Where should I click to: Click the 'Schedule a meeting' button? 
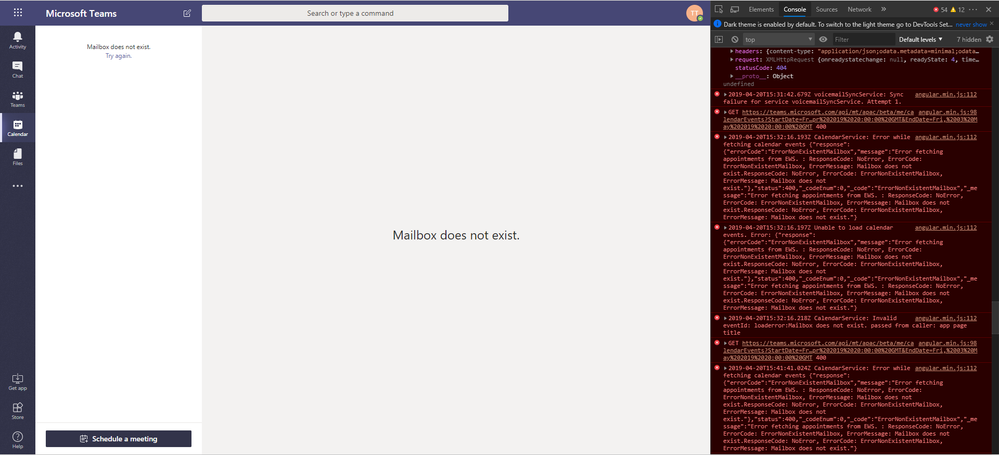pyautogui.click(x=119, y=439)
